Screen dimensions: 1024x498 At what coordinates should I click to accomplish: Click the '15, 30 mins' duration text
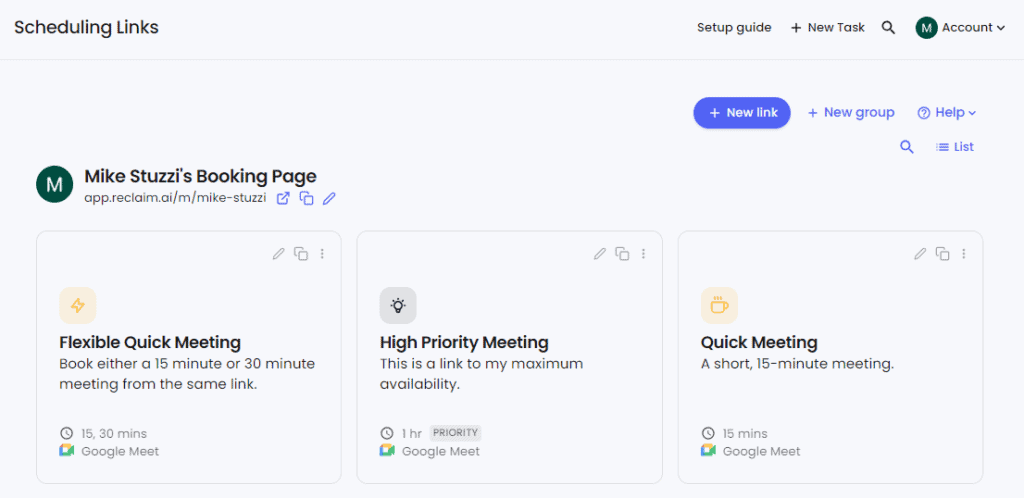pyautogui.click(x=114, y=433)
